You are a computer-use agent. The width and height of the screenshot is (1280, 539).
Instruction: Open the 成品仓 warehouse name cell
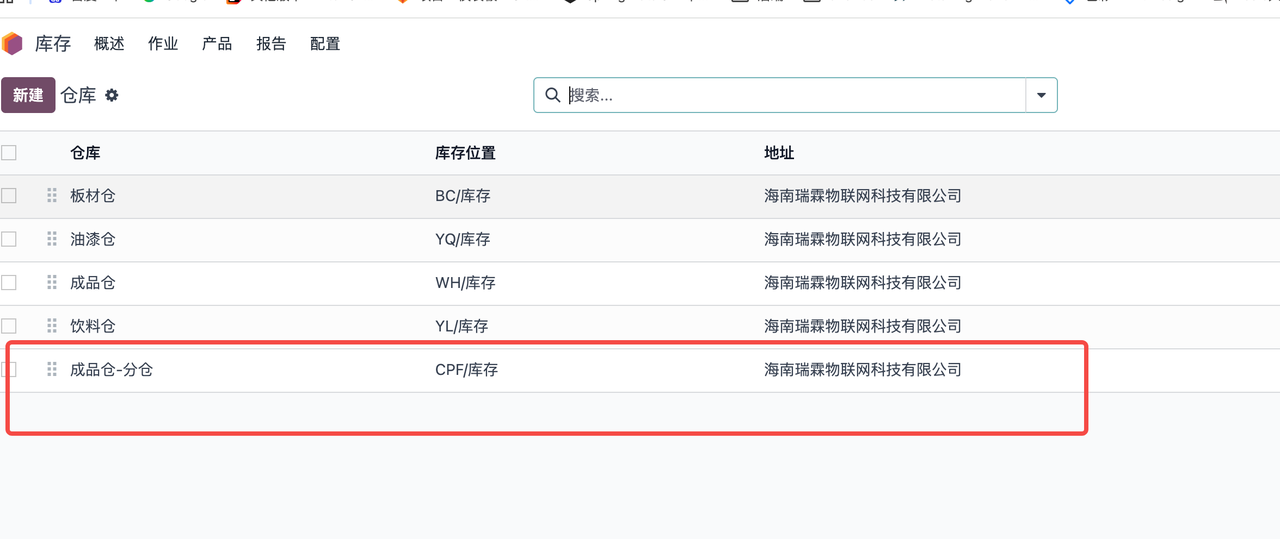(93, 283)
